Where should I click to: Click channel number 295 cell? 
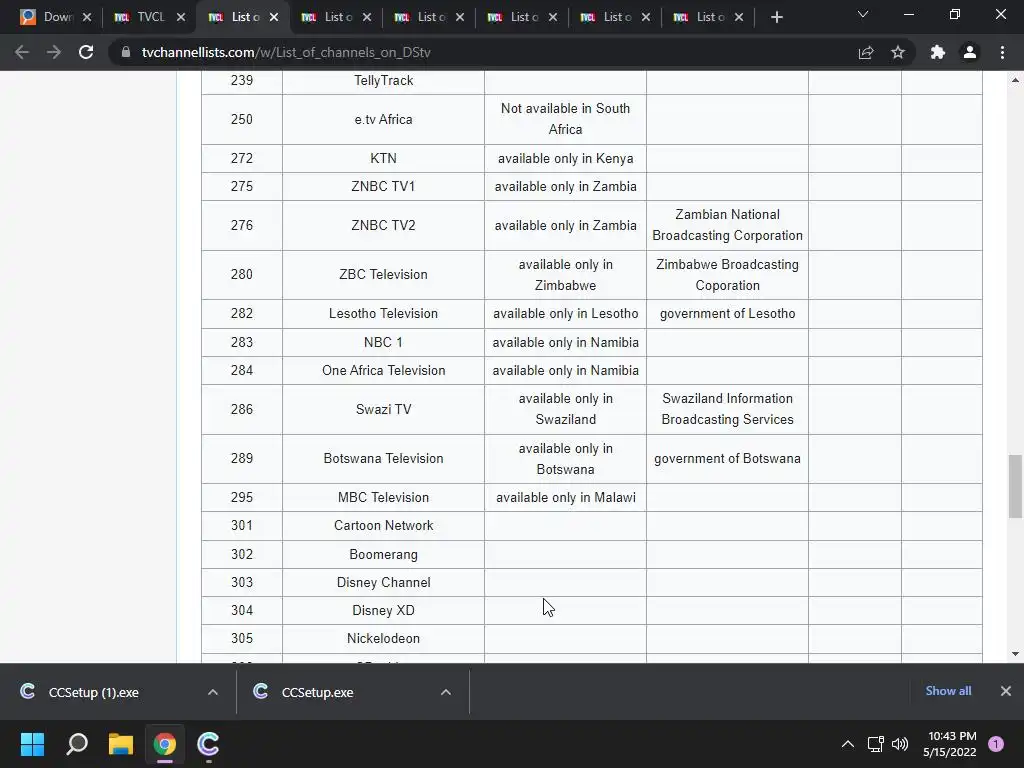tap(242, 498)
